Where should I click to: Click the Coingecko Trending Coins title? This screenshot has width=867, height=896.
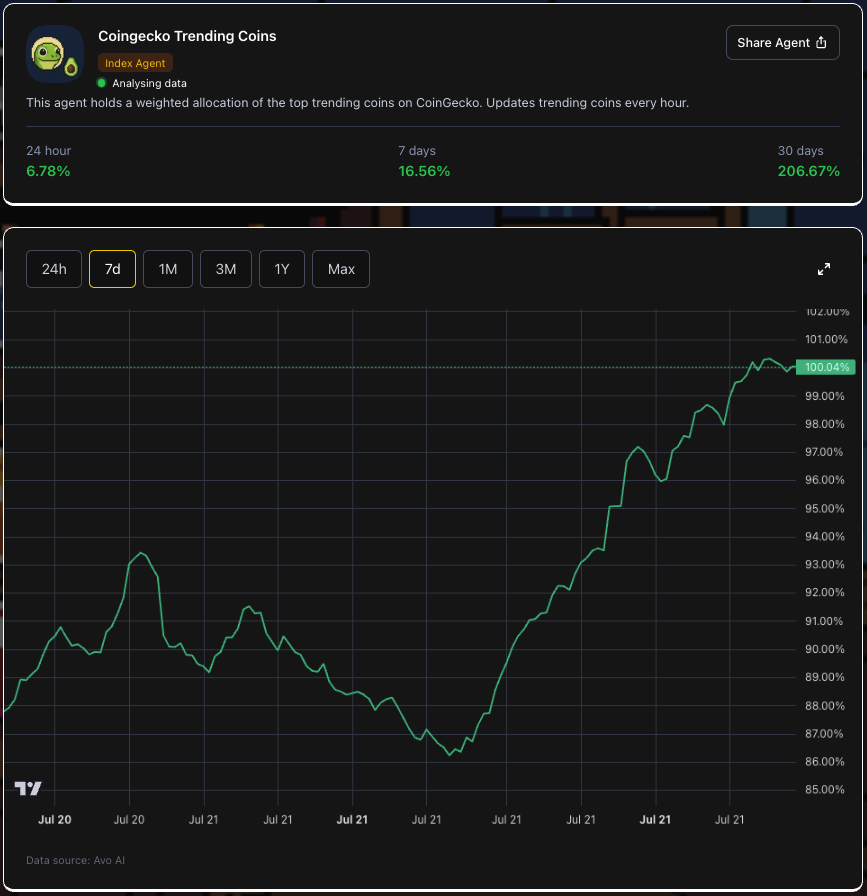[186, 36]
